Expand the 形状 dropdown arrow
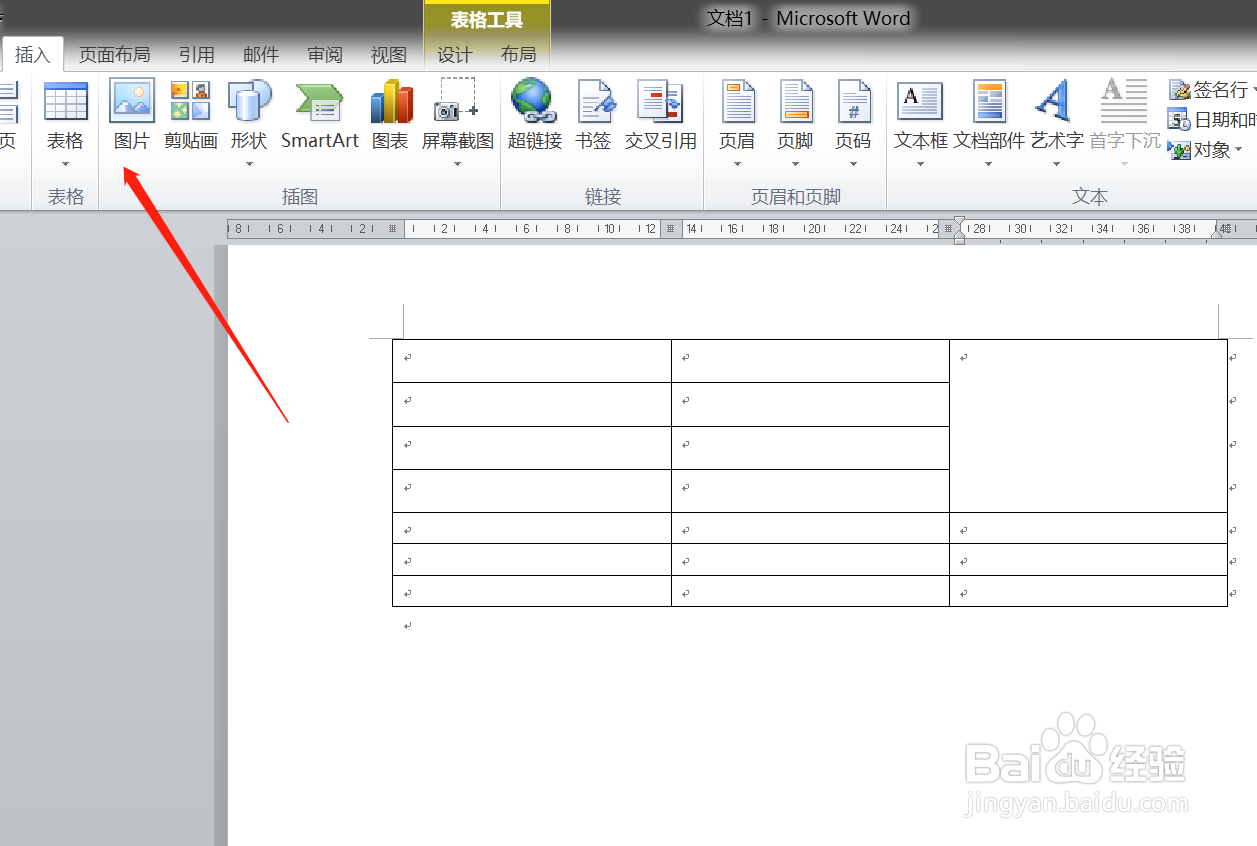Viewport: 1257px width, 846px height. click(x=249, y=164)
